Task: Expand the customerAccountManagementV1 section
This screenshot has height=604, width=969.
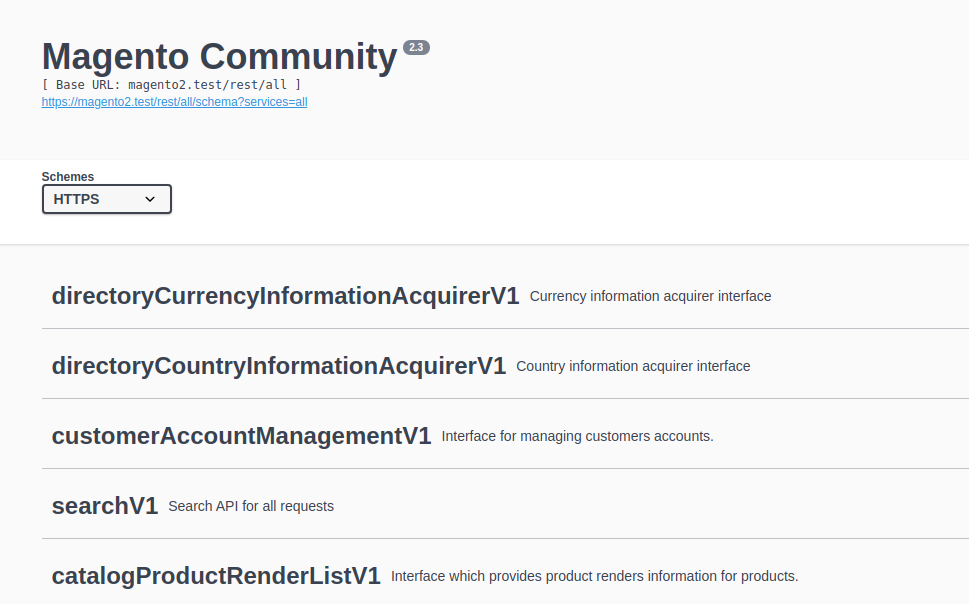Action: [x=241, y=436]
